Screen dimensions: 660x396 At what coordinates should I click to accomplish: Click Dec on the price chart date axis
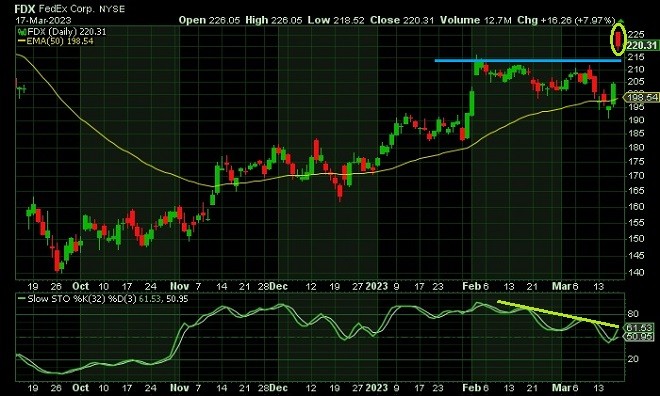coord(279,287)
